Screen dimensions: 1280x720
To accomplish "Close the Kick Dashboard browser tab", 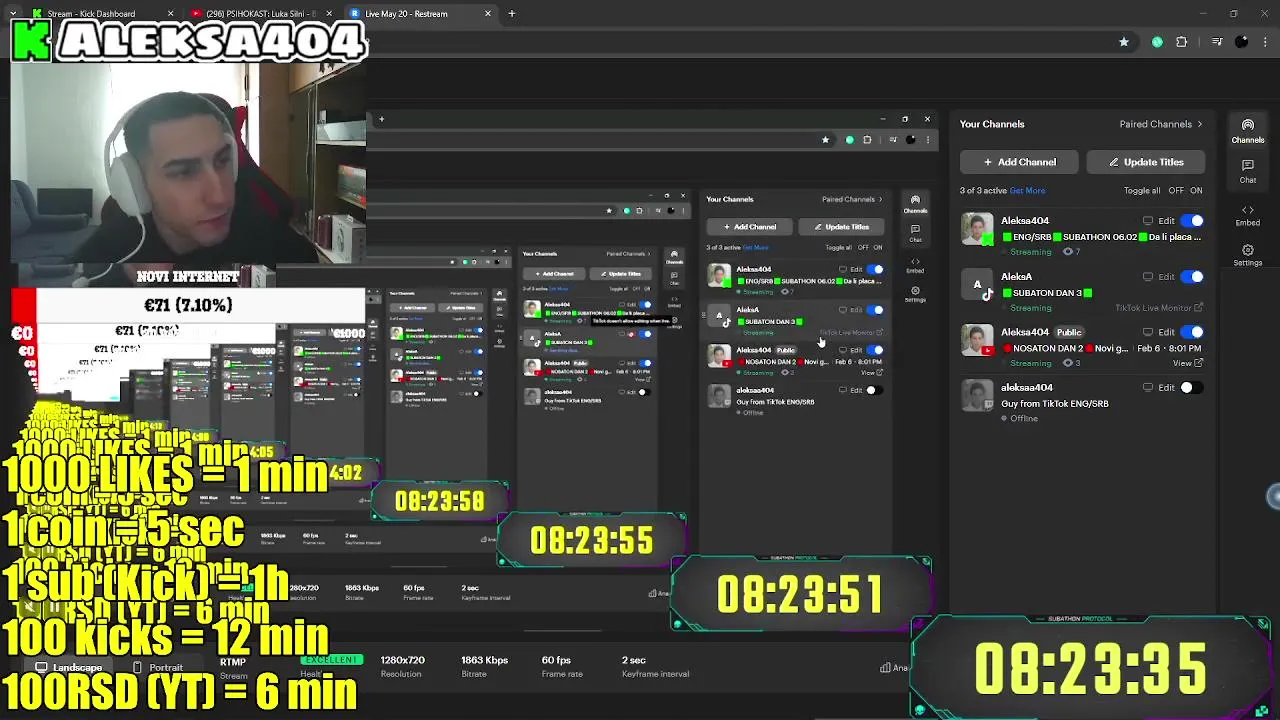I will click(x=170, y=14).
